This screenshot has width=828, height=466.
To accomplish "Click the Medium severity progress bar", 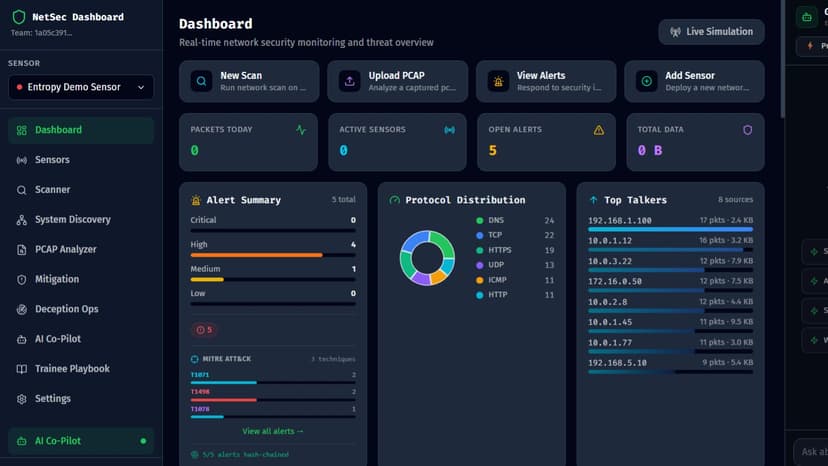I will (x=273, y=279).
